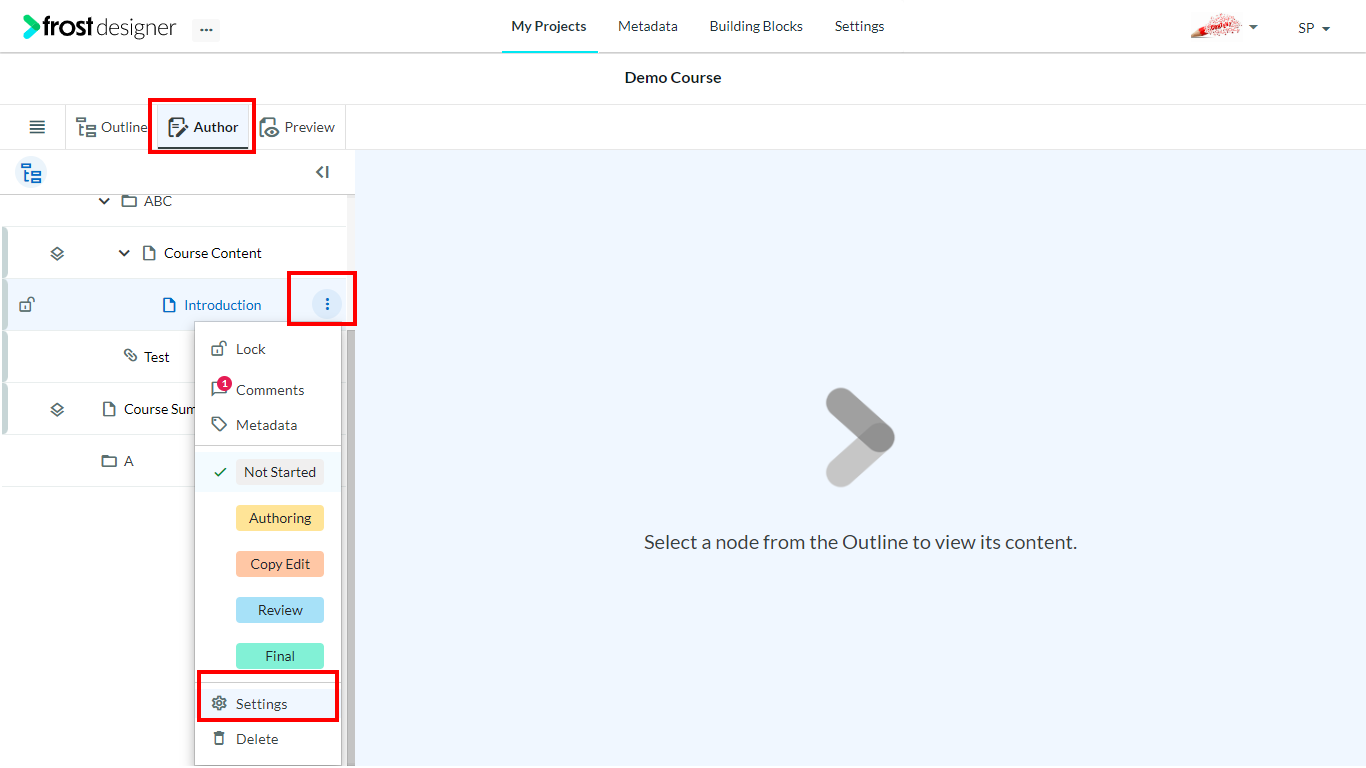Open the hamburger menu in the toolbar
The image size is (1366, 768).
click(37, 127)
